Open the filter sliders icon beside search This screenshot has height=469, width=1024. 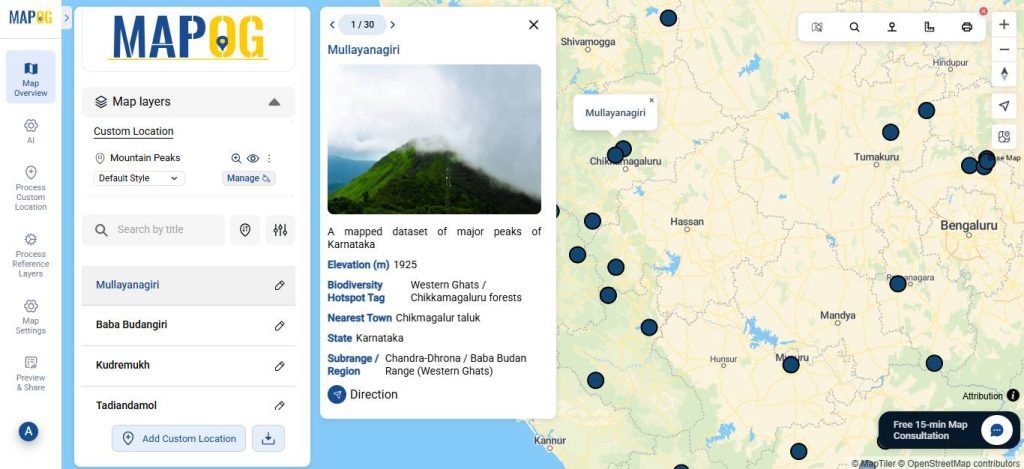pyautogui.click(x=280, y=230)
